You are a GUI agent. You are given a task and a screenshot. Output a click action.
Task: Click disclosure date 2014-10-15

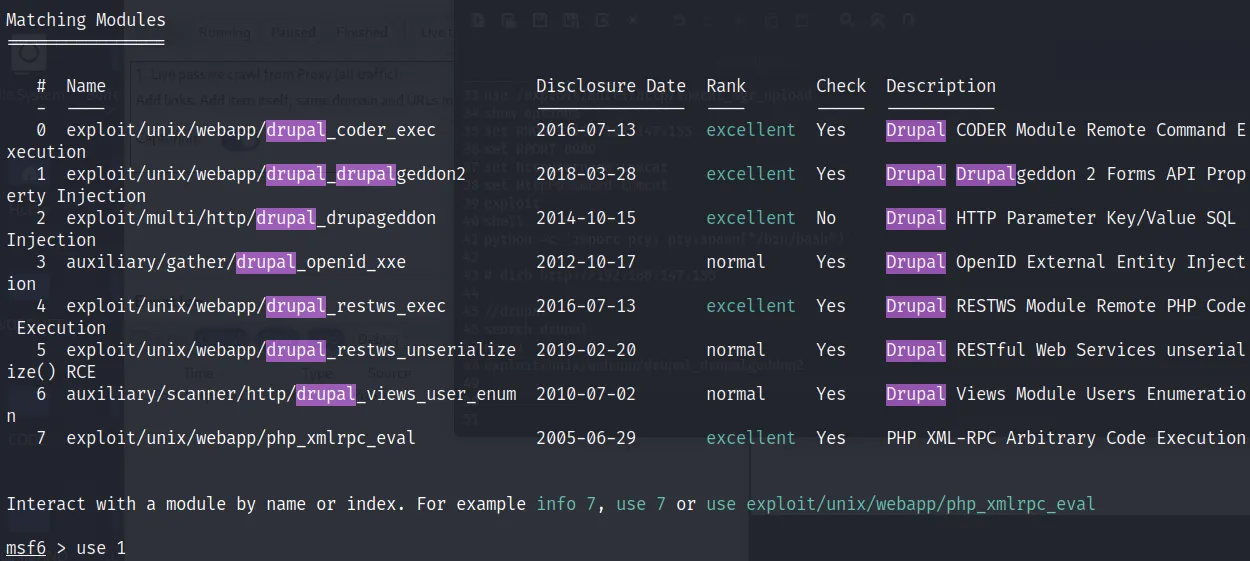pos(586,218)
